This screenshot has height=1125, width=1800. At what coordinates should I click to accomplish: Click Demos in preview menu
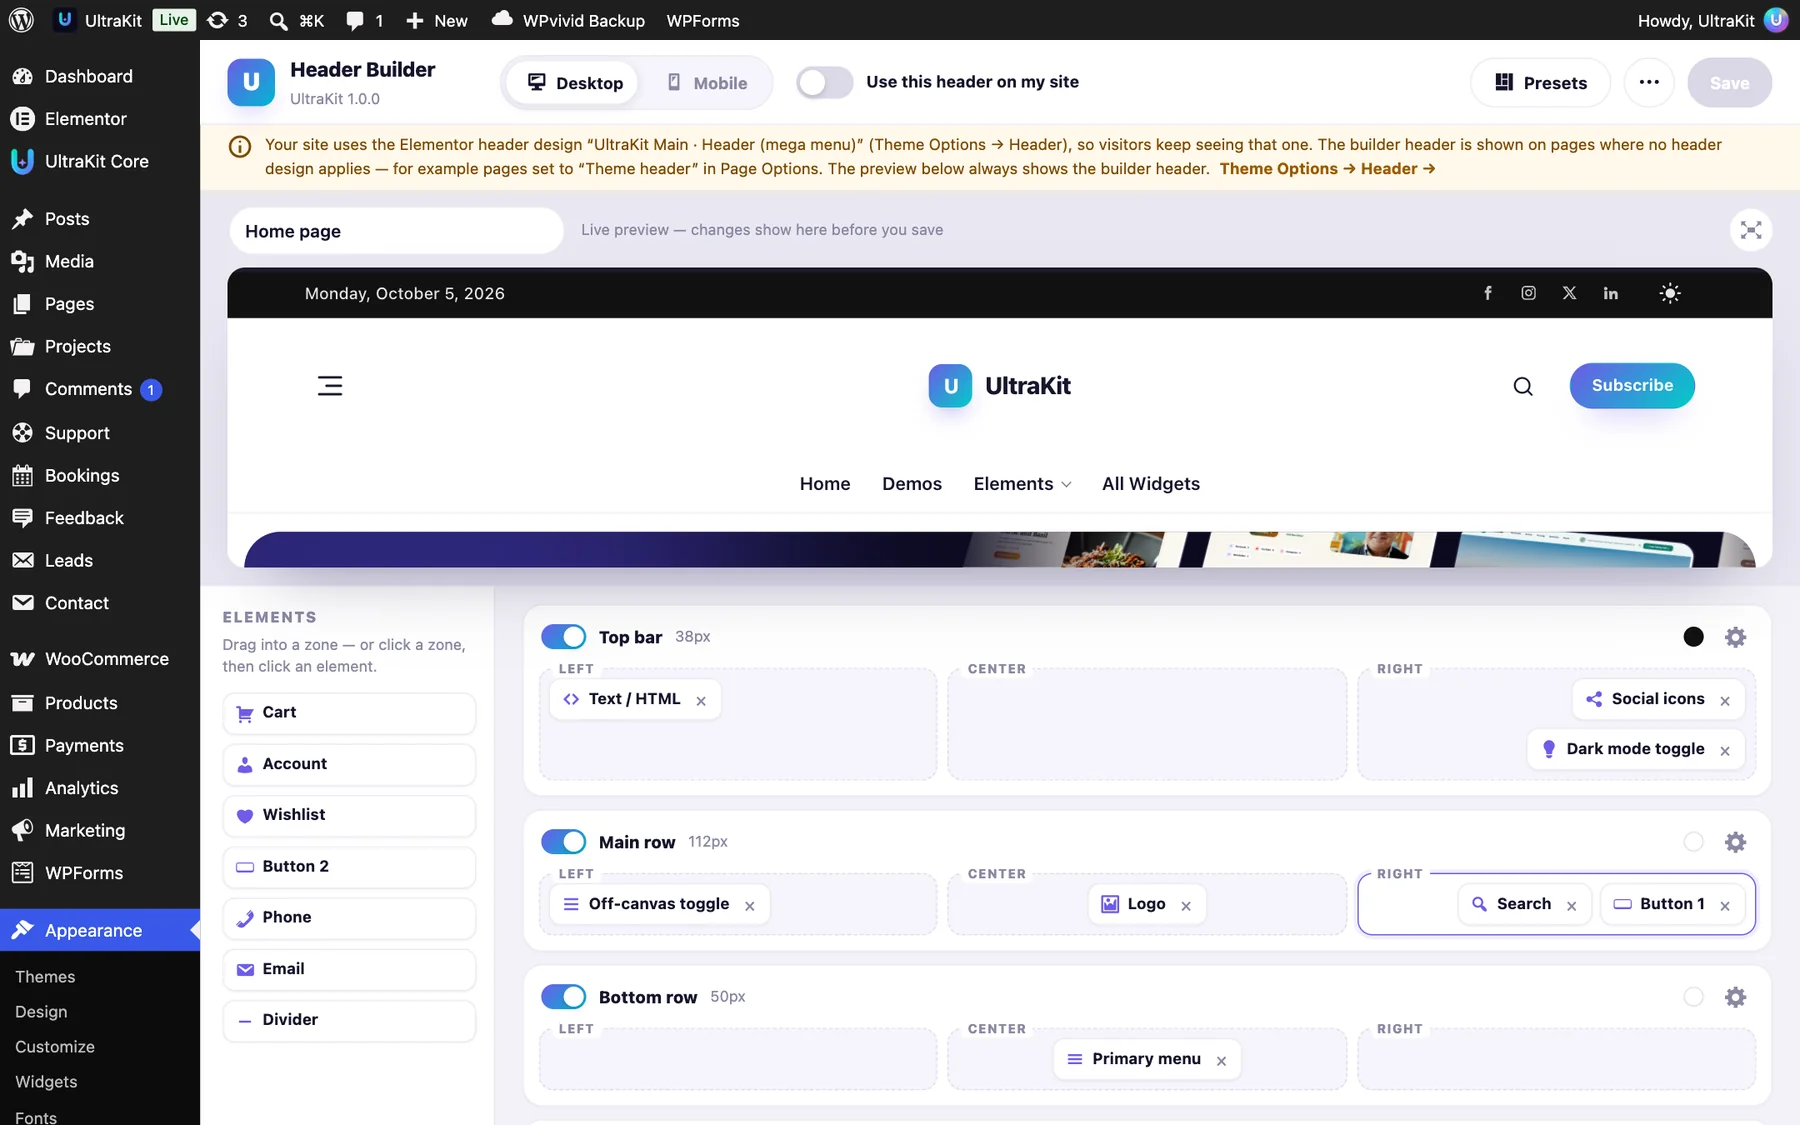pyautogui.click(x=911, y=483)
